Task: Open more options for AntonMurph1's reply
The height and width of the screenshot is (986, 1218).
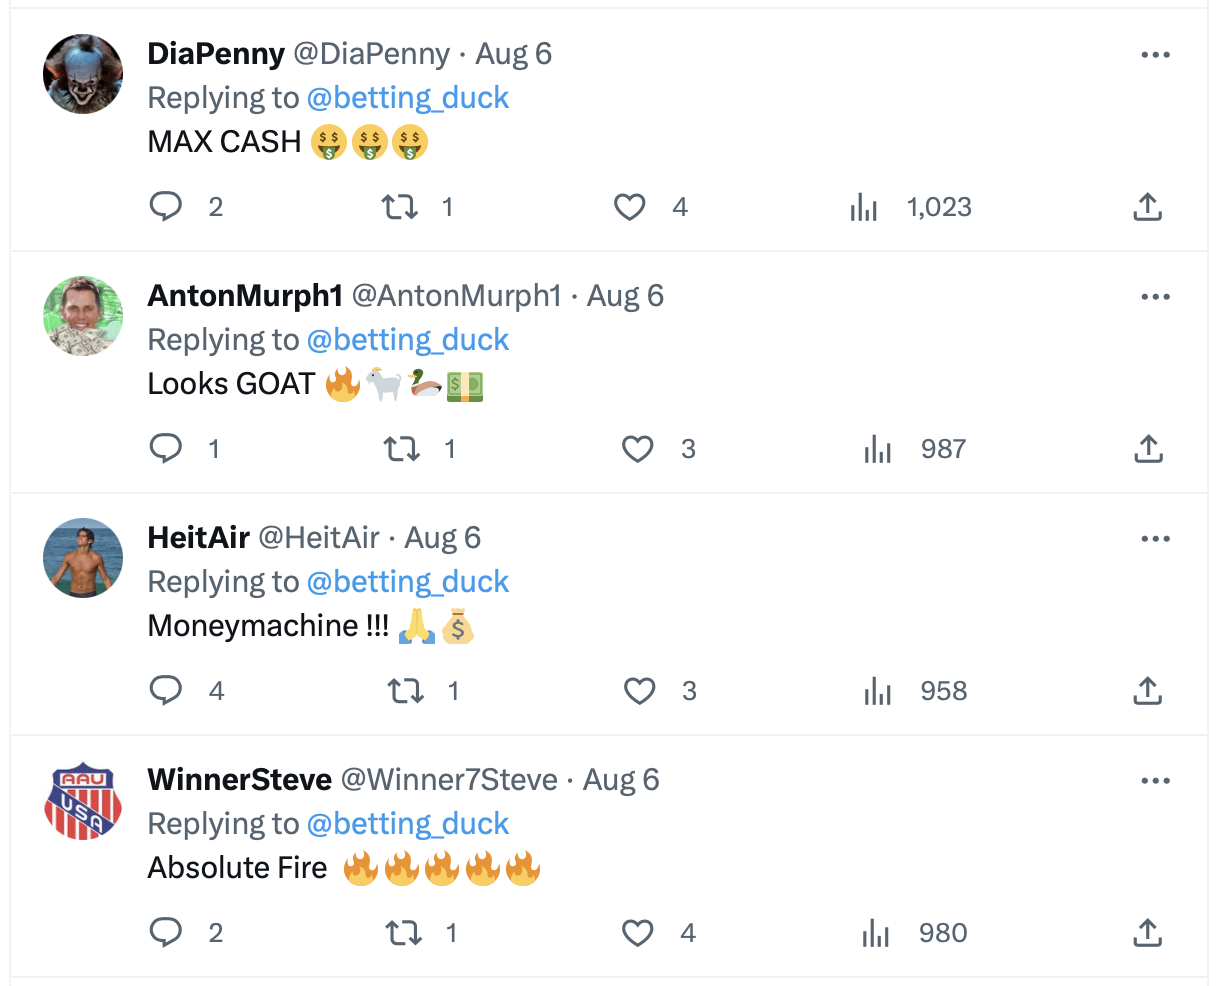Action: pos(1155,297)
